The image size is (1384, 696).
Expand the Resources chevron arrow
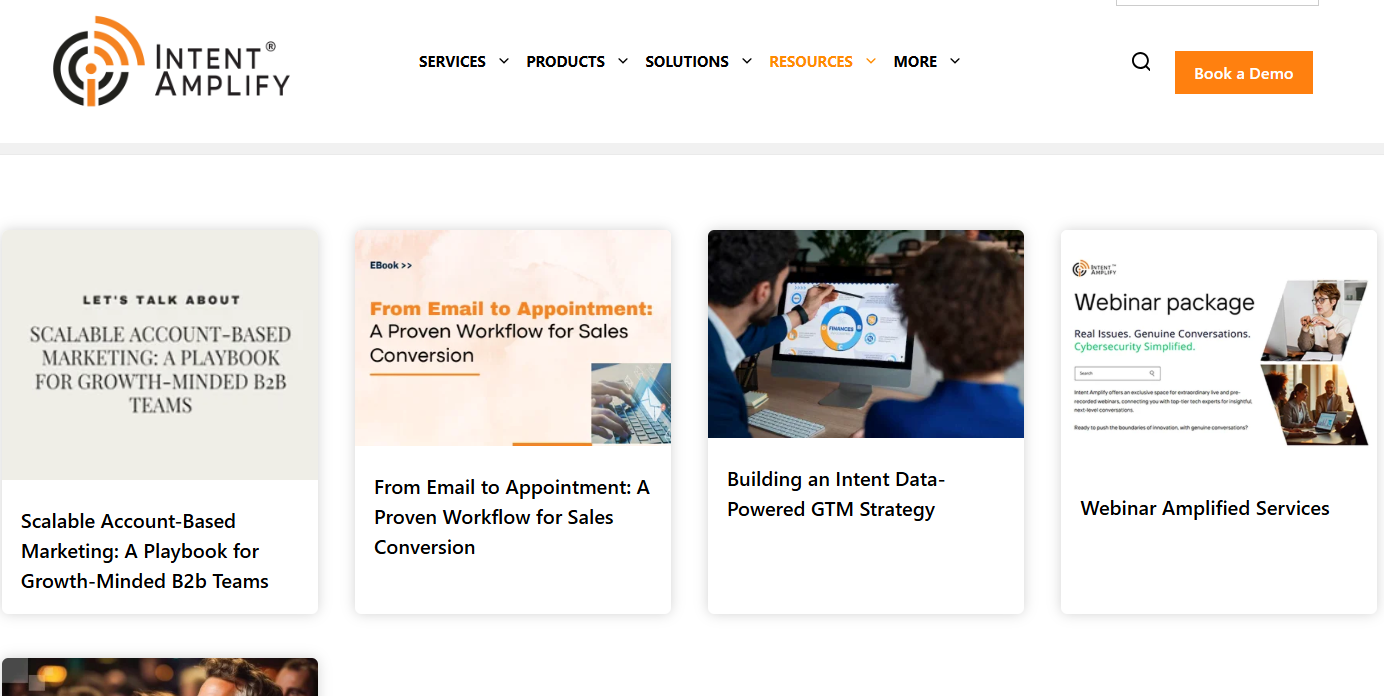(870, 61)
